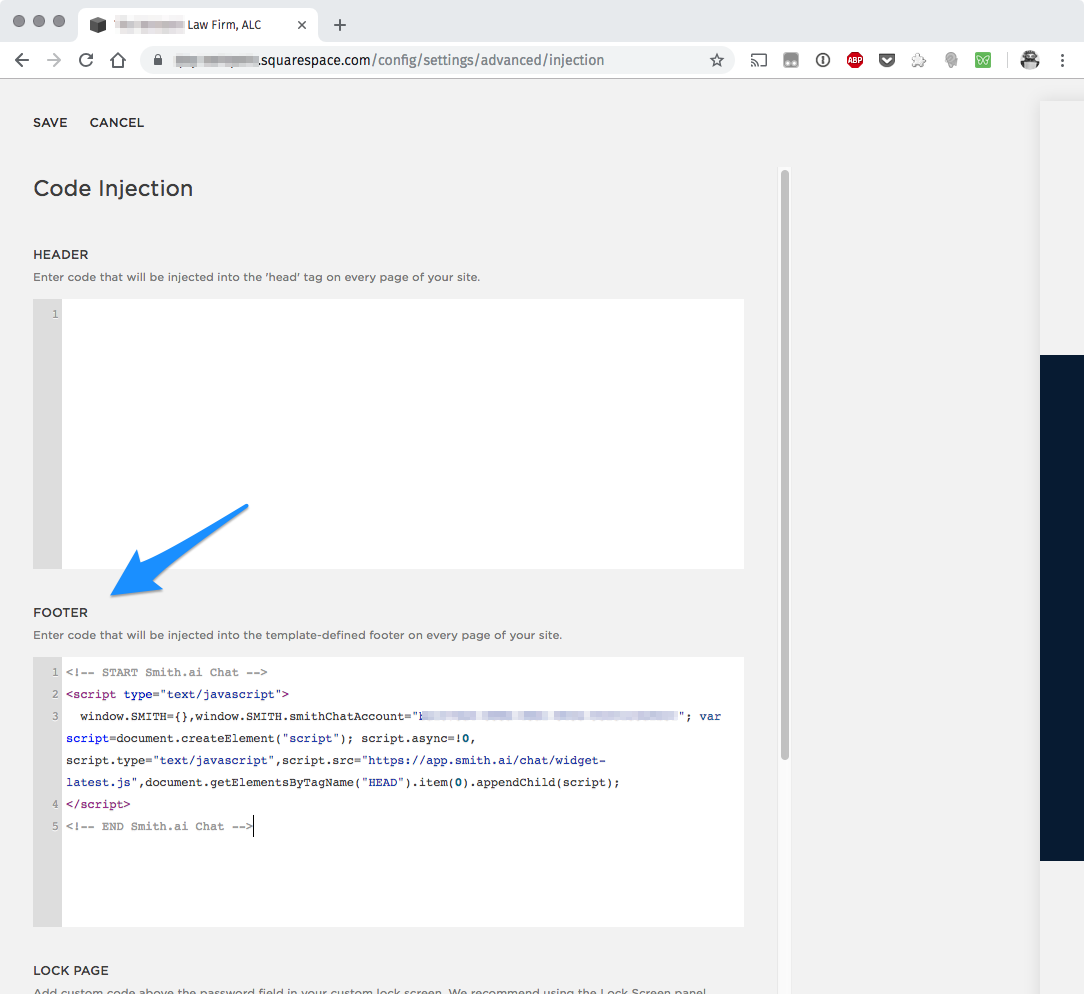The width and height of the screenshot is (1084, 994).
Task: Click the back navigation arrow
Action: [22, 60]
